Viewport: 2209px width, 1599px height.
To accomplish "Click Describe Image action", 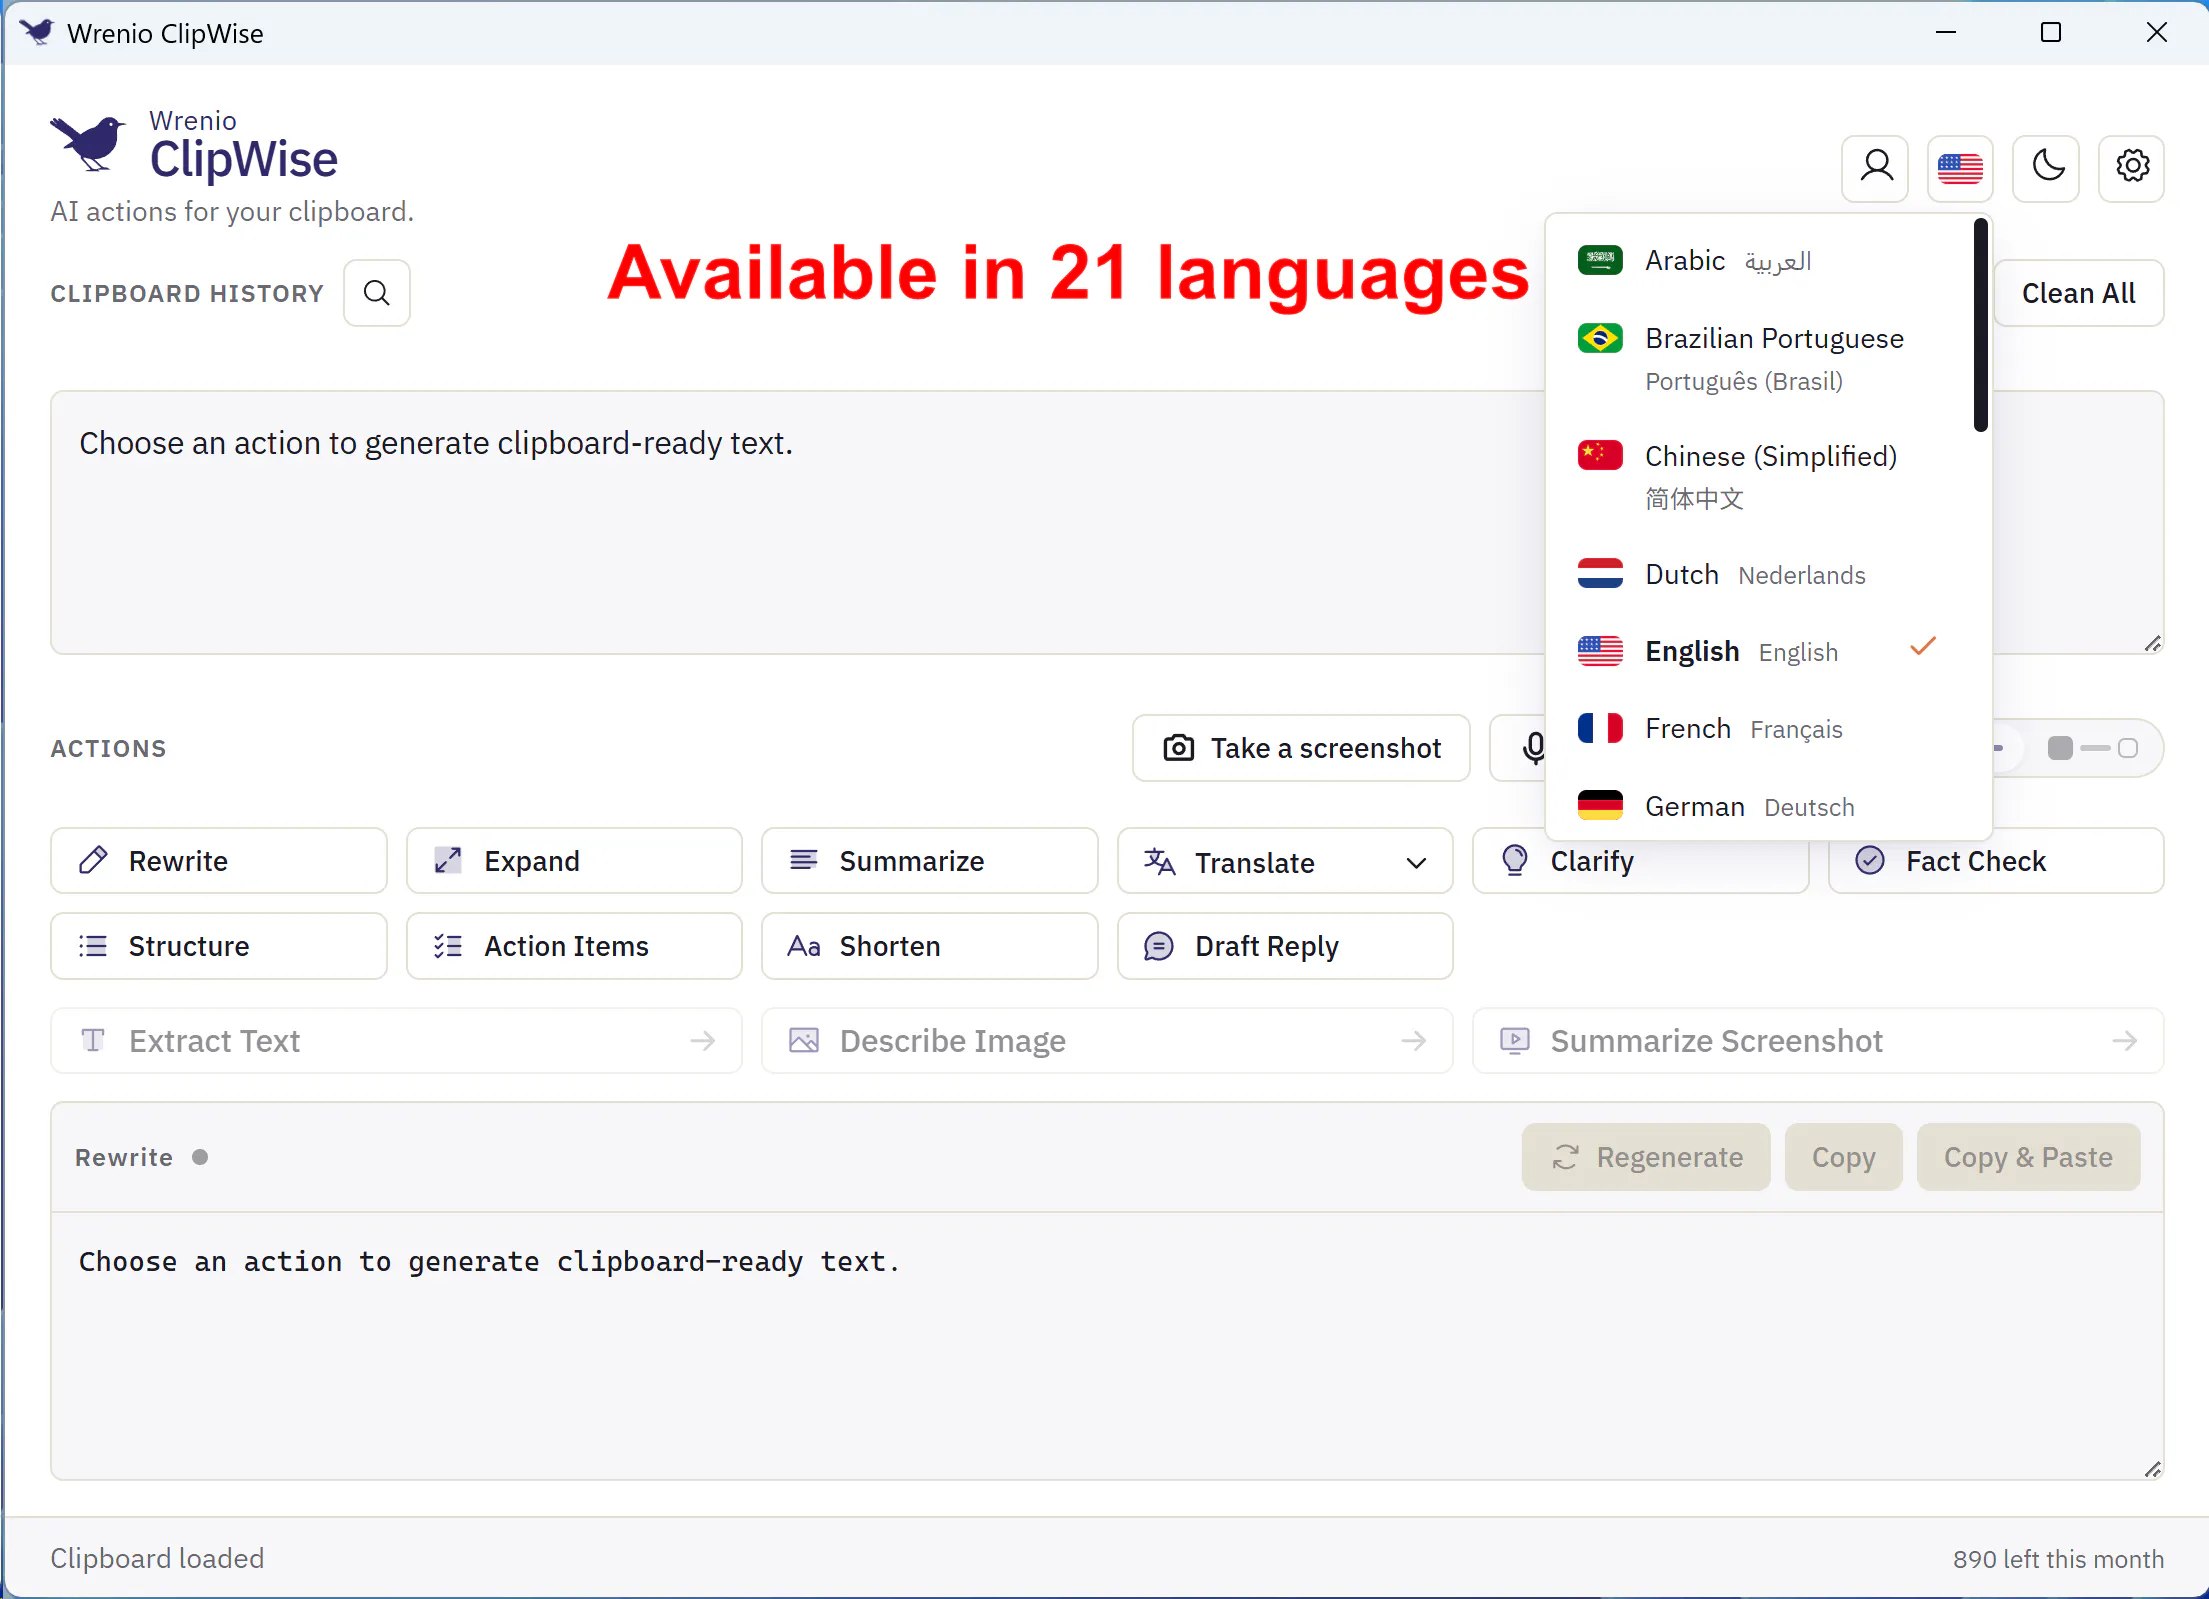I will 1107,1041.
